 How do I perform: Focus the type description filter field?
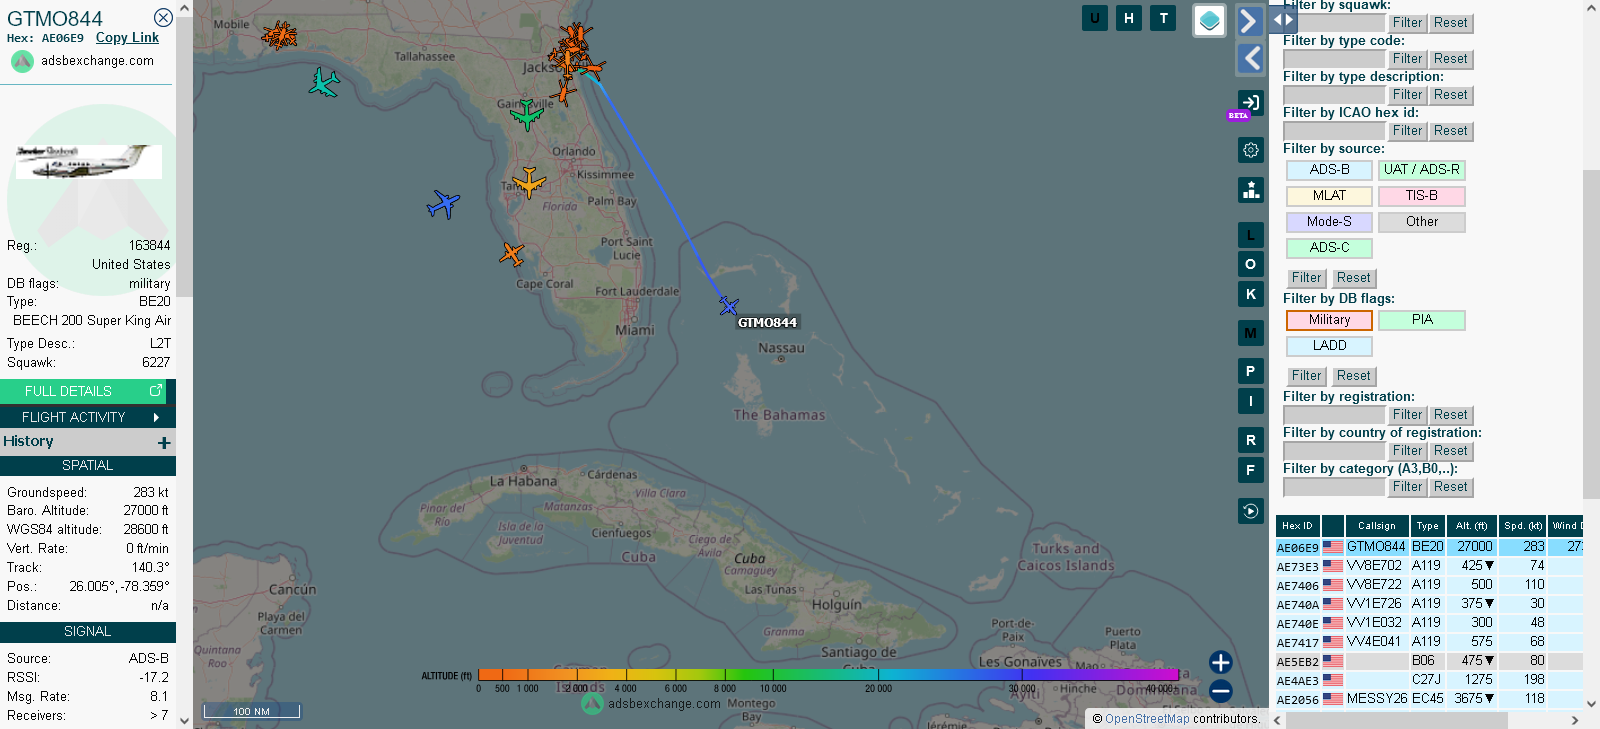(1334, 95)
